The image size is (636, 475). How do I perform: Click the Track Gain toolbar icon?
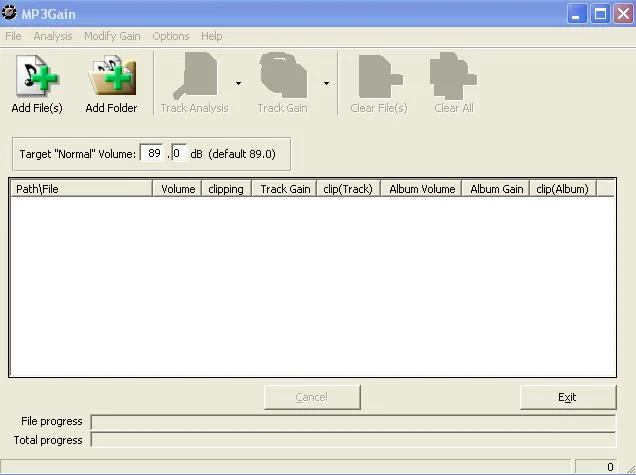tap(282, 78)
